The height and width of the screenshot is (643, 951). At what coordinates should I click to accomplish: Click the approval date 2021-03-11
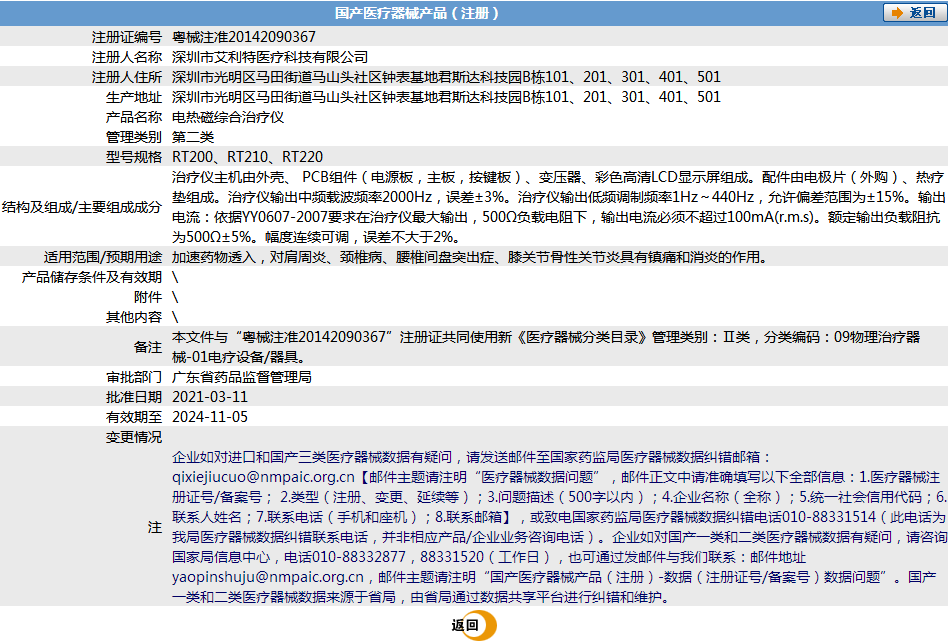pyautogui.click(x=210, y=397)
